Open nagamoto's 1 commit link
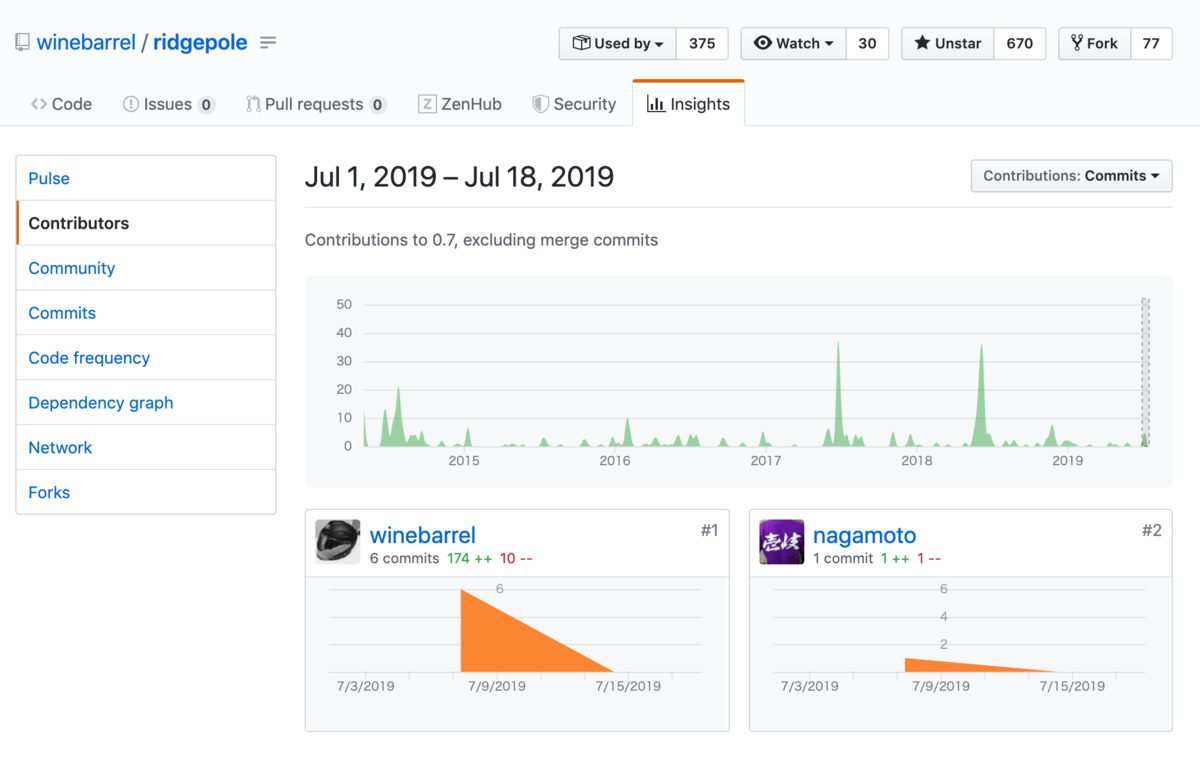The height and width of the screenshot is (758, 1200). pos(843,558)
